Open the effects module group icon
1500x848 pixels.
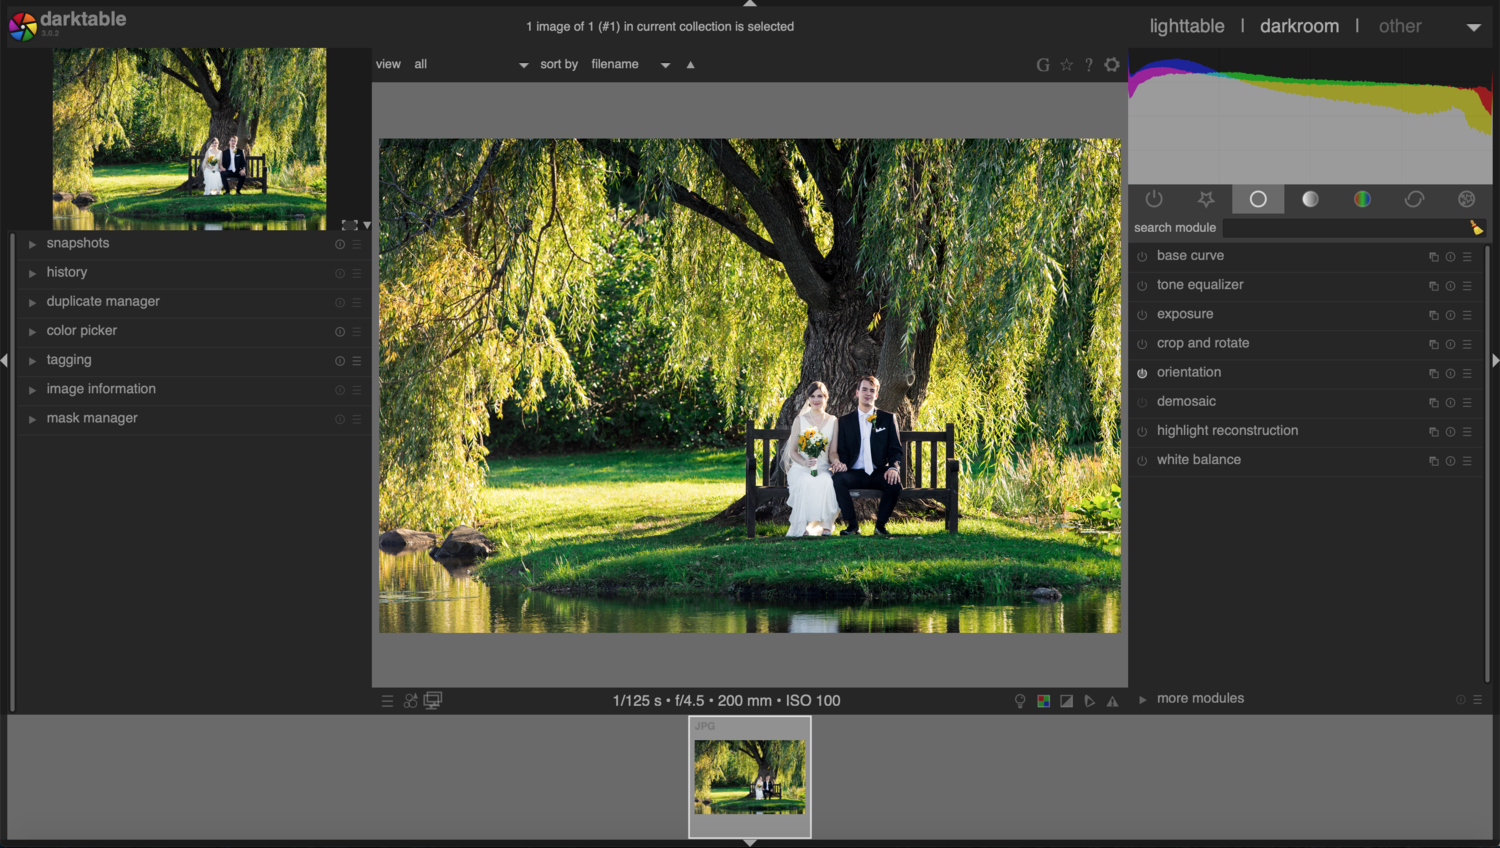pyautogui.click(x=1466, y=199)
